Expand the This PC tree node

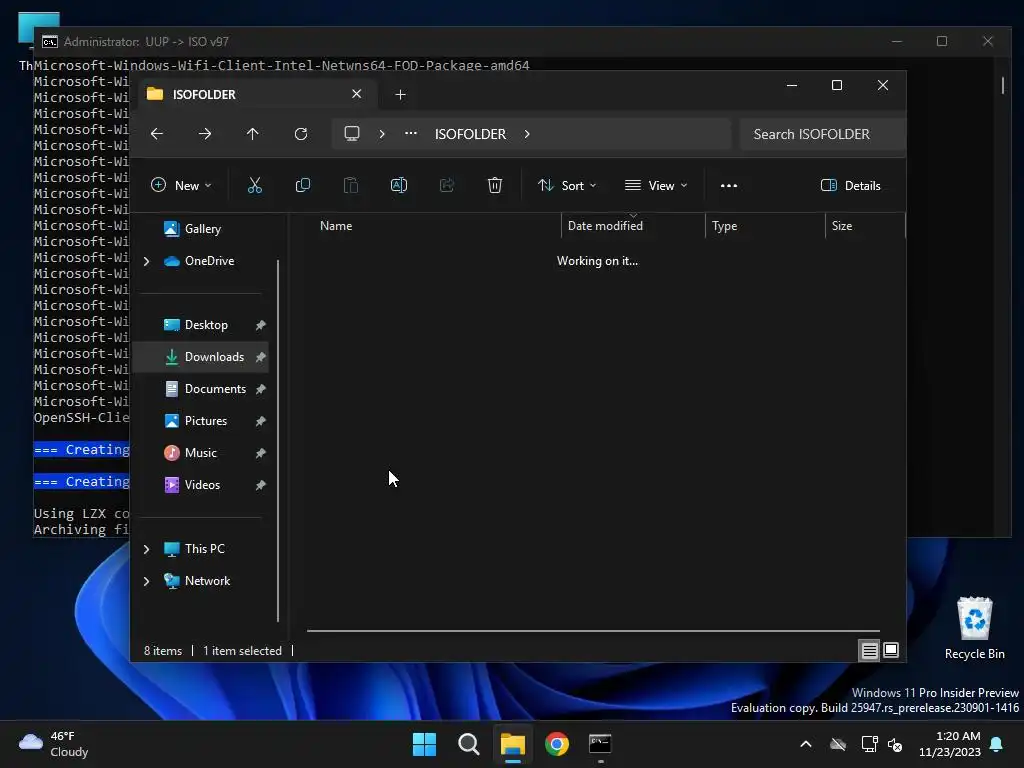[x=146, y=549]
